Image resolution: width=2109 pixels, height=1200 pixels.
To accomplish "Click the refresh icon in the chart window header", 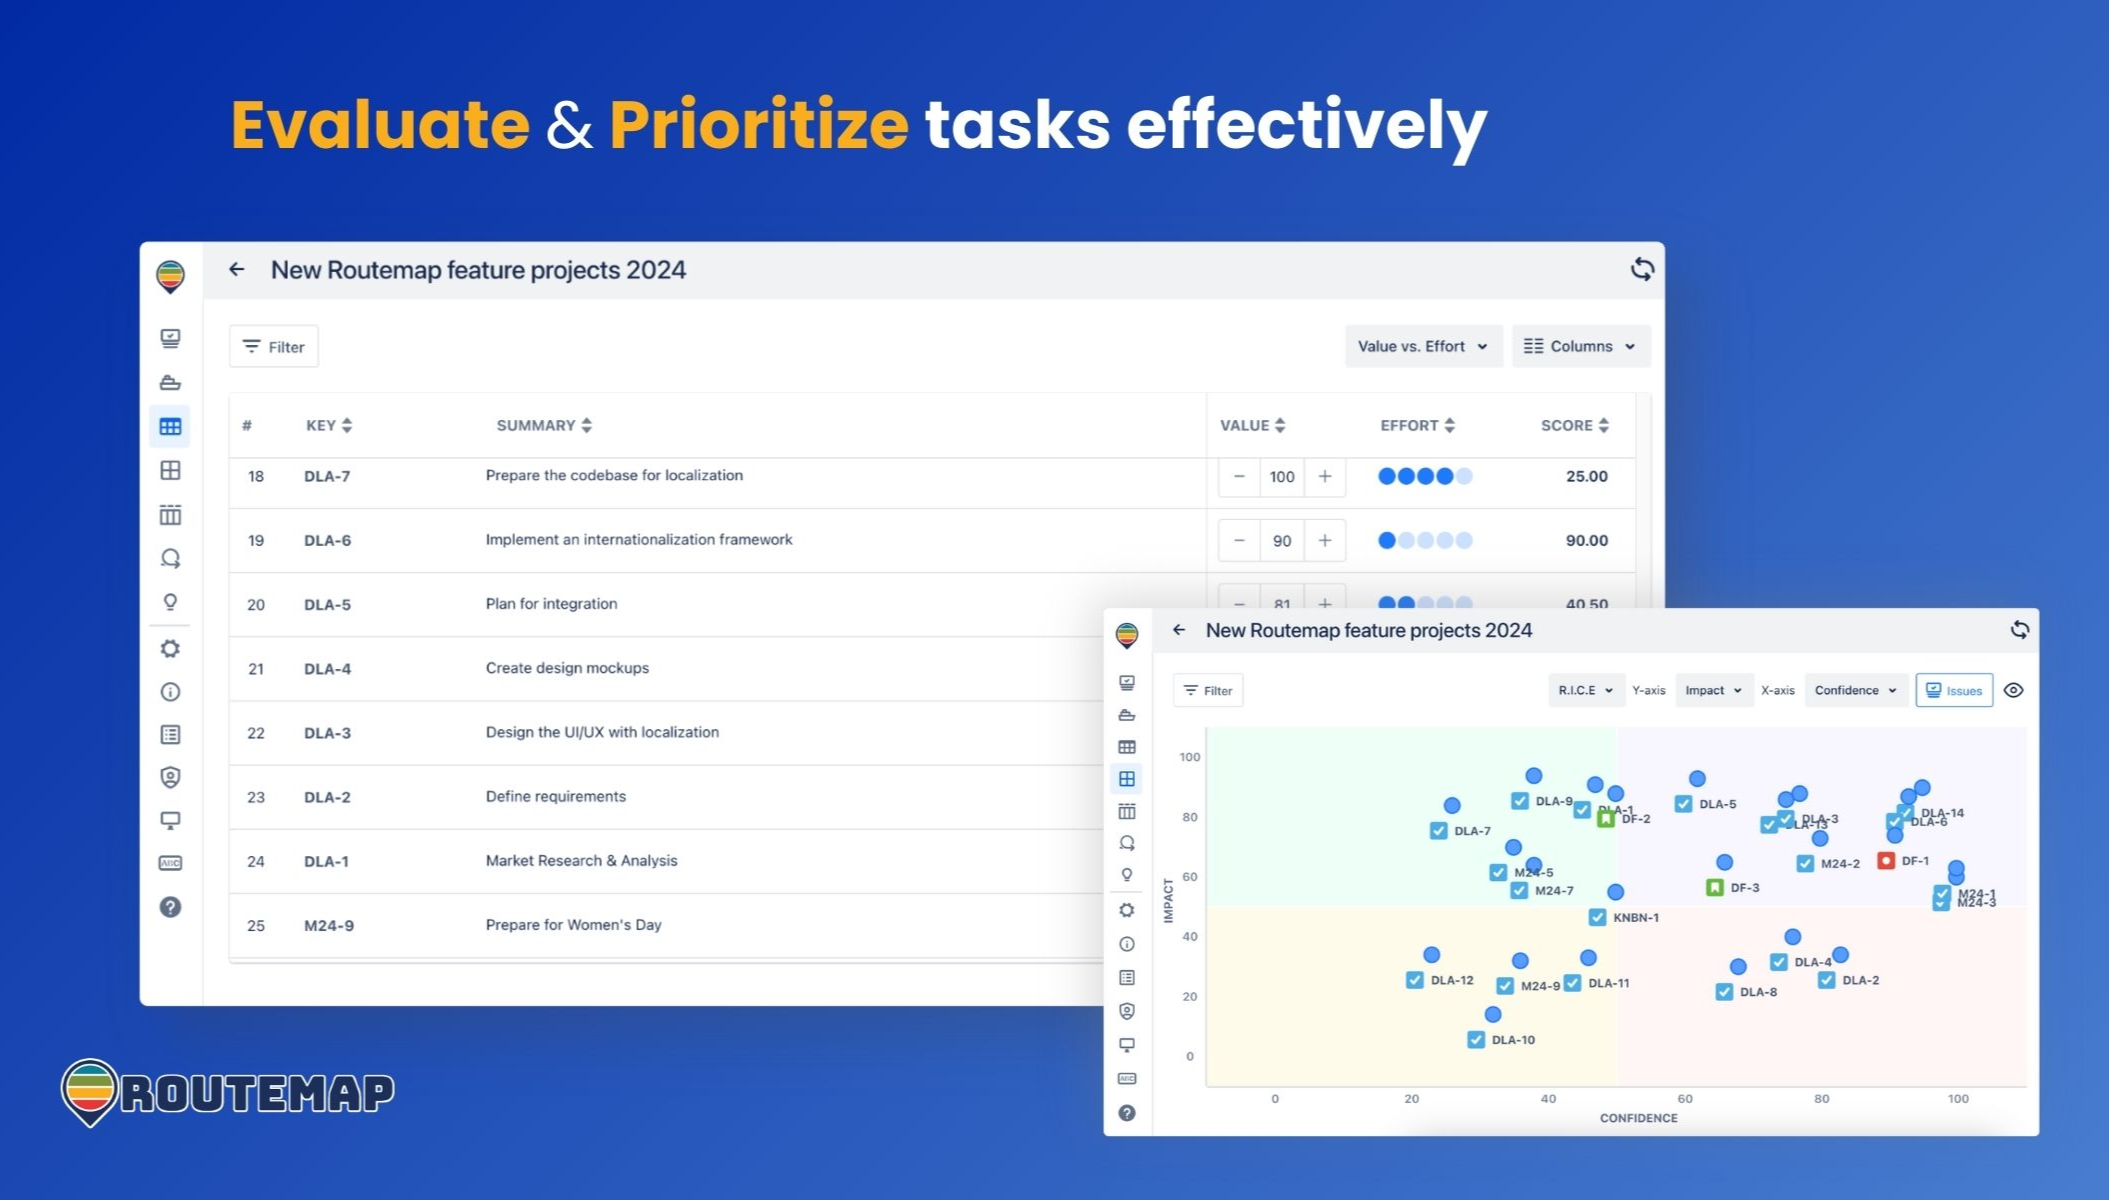I will (2020, 630).
